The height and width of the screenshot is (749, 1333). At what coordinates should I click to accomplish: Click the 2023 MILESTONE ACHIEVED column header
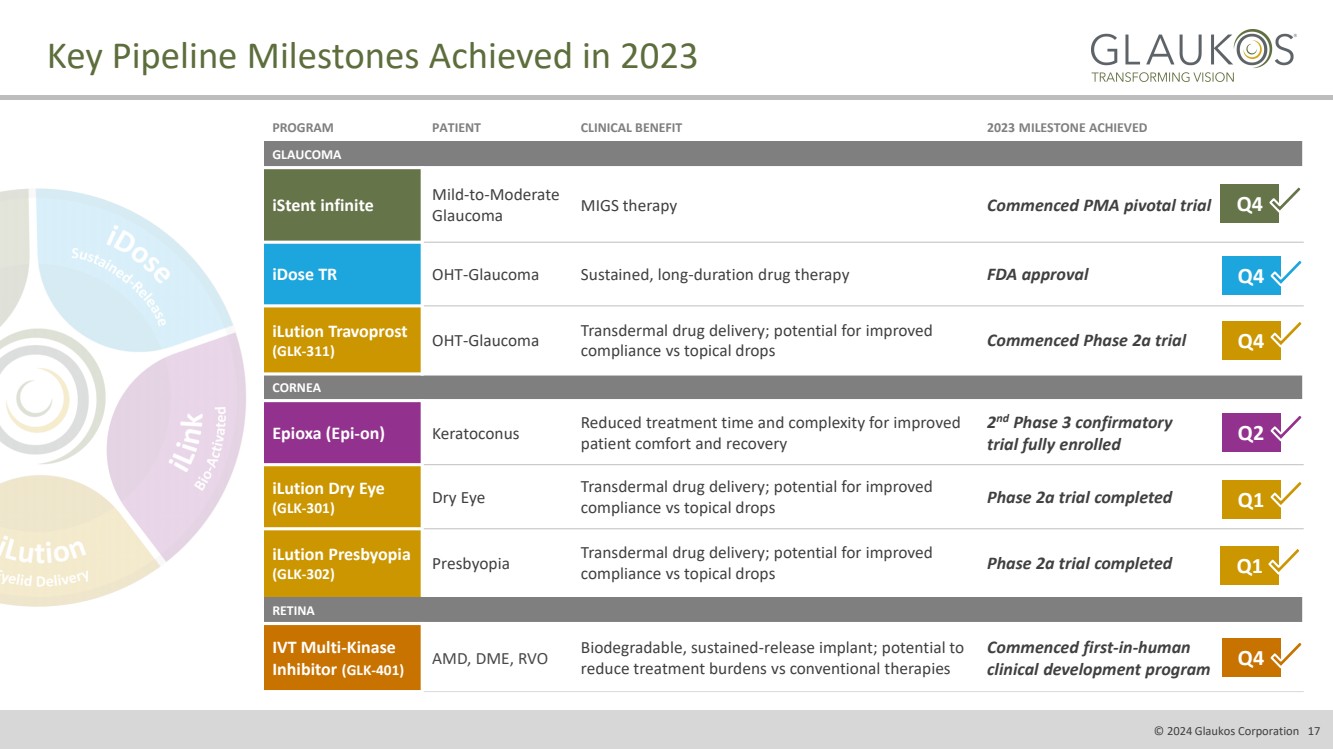coord(1066,128)
